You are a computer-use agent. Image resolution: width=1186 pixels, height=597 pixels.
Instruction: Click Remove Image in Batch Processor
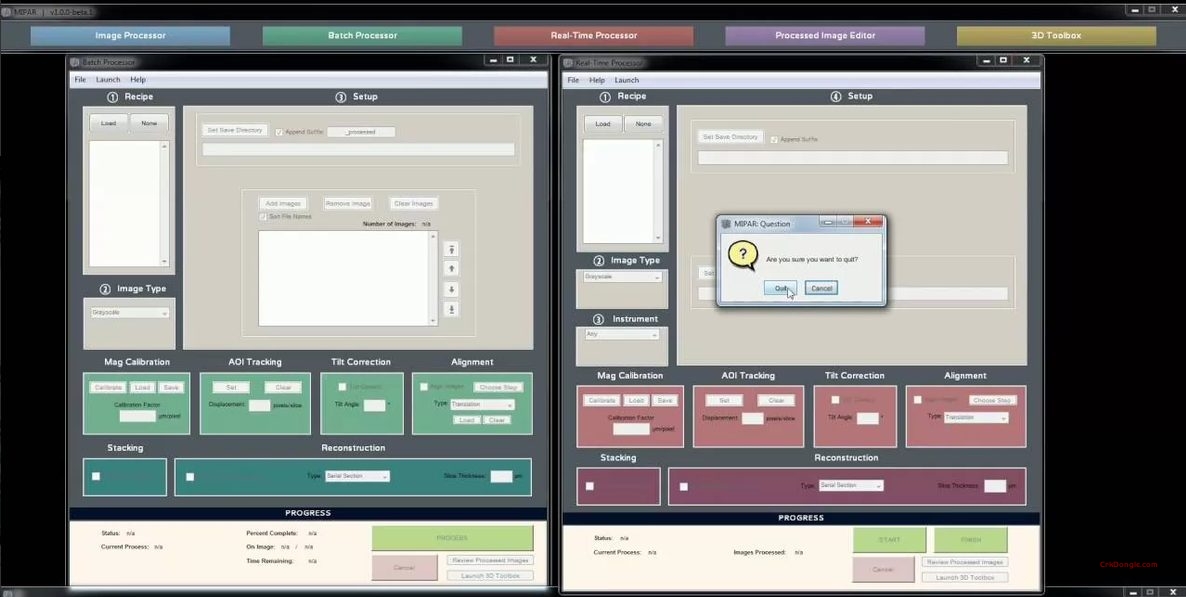click(x=348, y=204)
